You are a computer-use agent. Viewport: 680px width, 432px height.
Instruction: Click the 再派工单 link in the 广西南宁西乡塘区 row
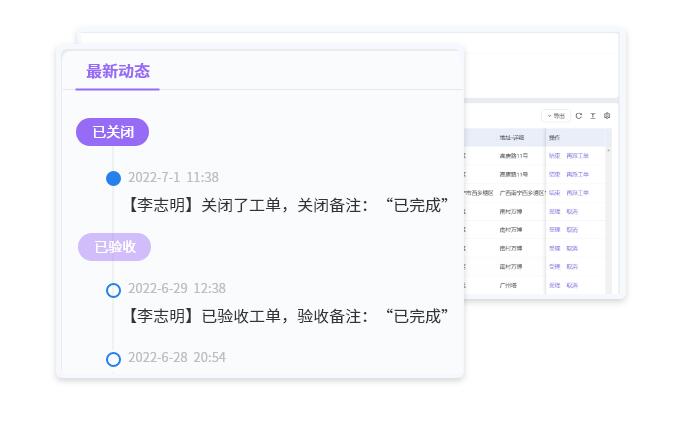pyautogui.click(x=577, y=193)
